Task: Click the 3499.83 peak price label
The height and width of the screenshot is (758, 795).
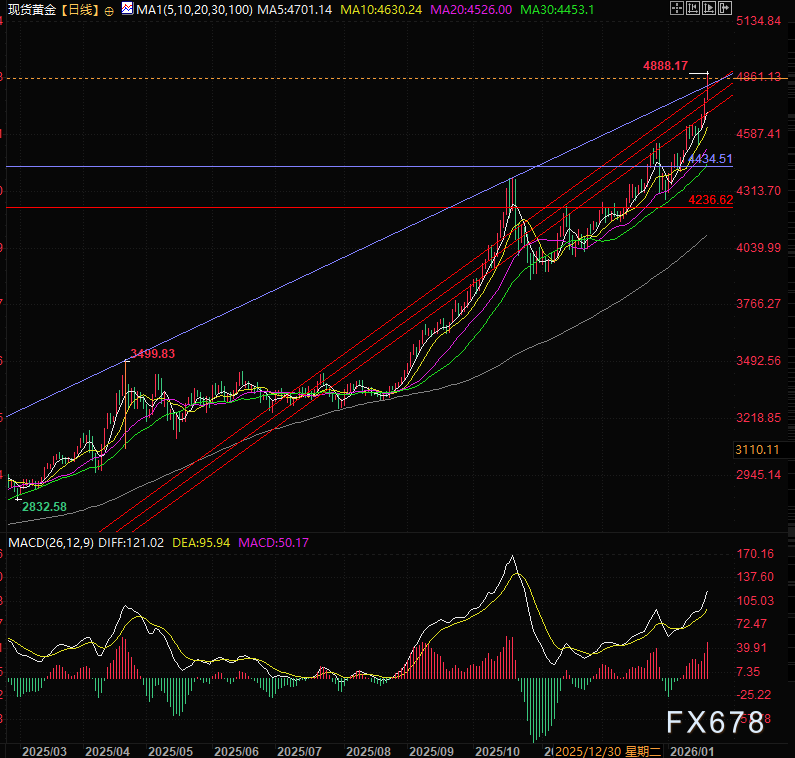Action: (x=153, y=353)
